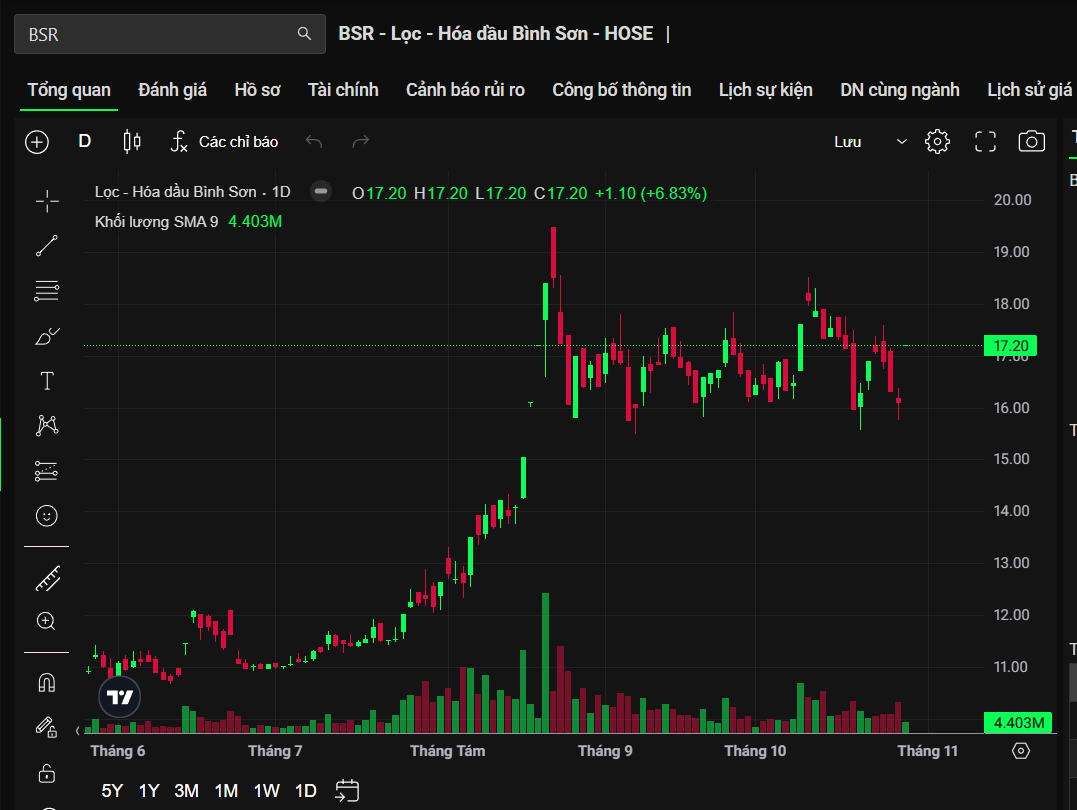
Task: Click the BSR stock search field
Action: pyautogui.click(x=160, y=34)
